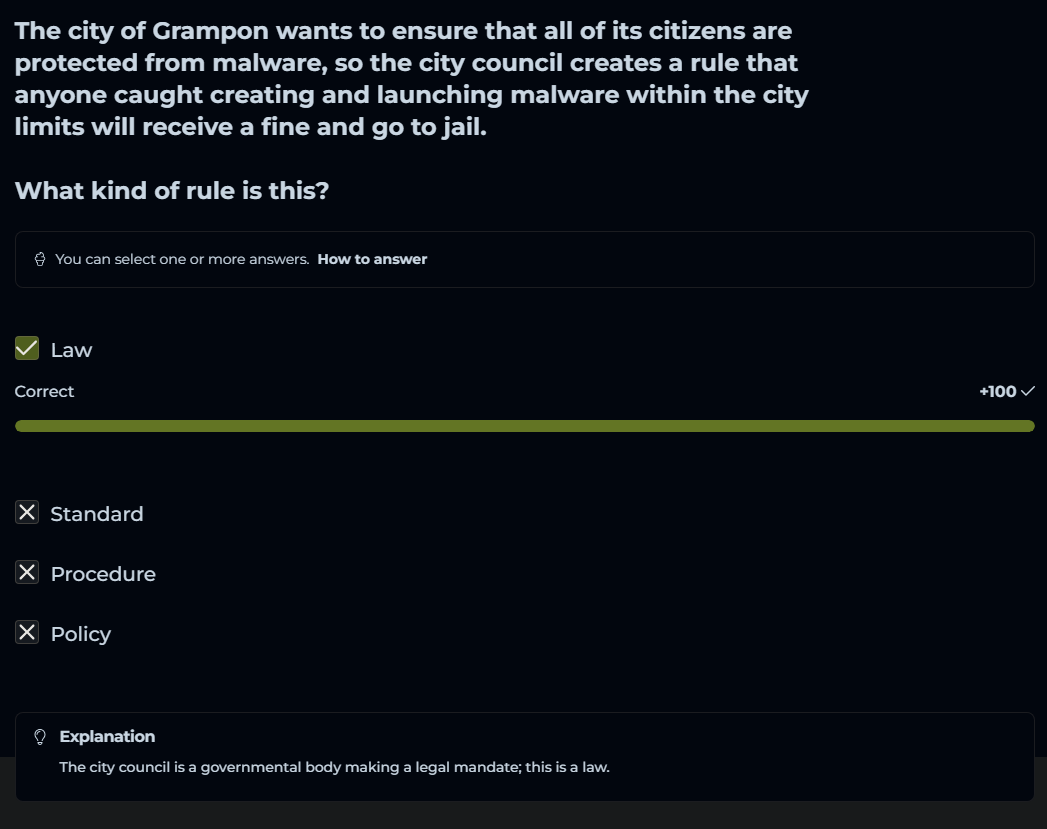Check the Standard answer box

(27, 513)
